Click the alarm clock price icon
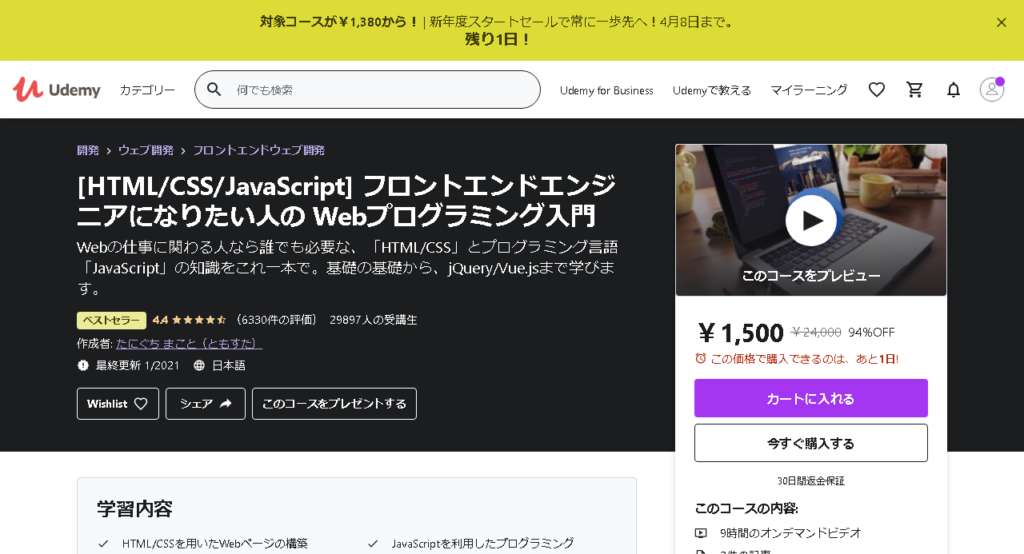The width and height of the screenshot is (1024, 554). 700,358
